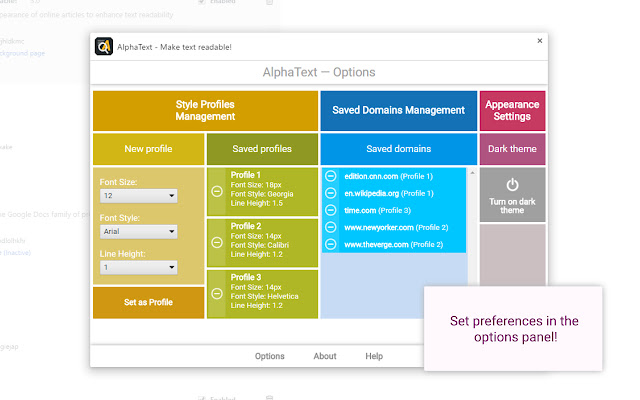Image resolution: width=640 pixels, height=400 pixels.
Task: Click the AlphaText logo icon in title bar
Action: click(103, 47)
